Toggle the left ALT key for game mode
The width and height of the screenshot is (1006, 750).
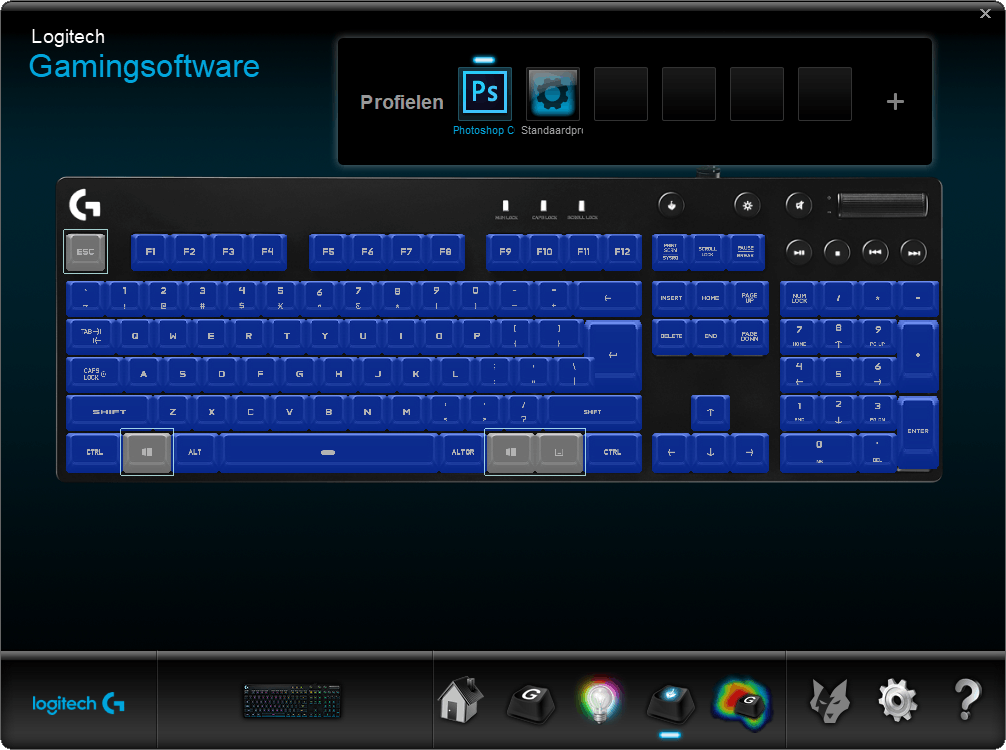tap(195, 452)
